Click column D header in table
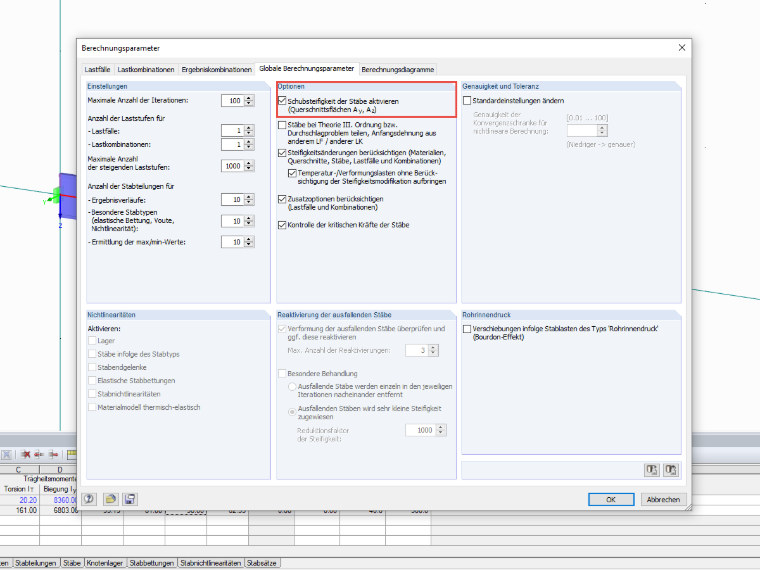 click(x=59, y=469)
